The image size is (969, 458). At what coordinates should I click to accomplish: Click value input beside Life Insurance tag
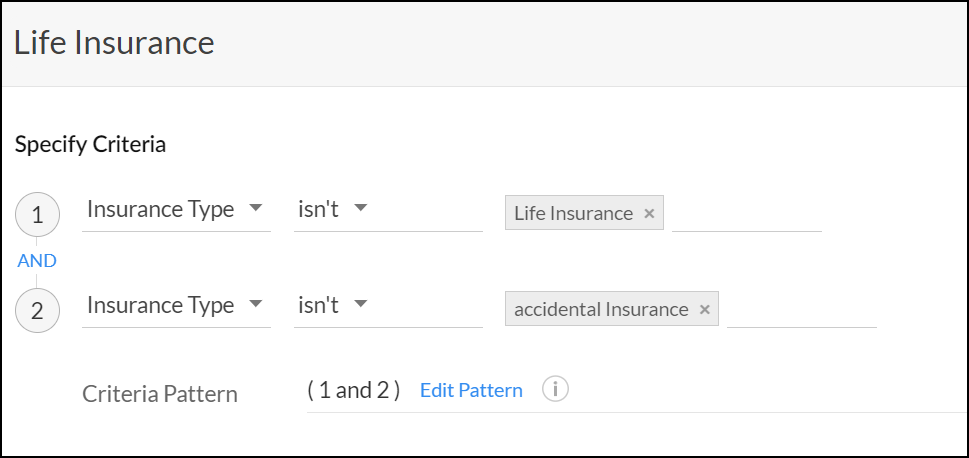tap(746, 214)
